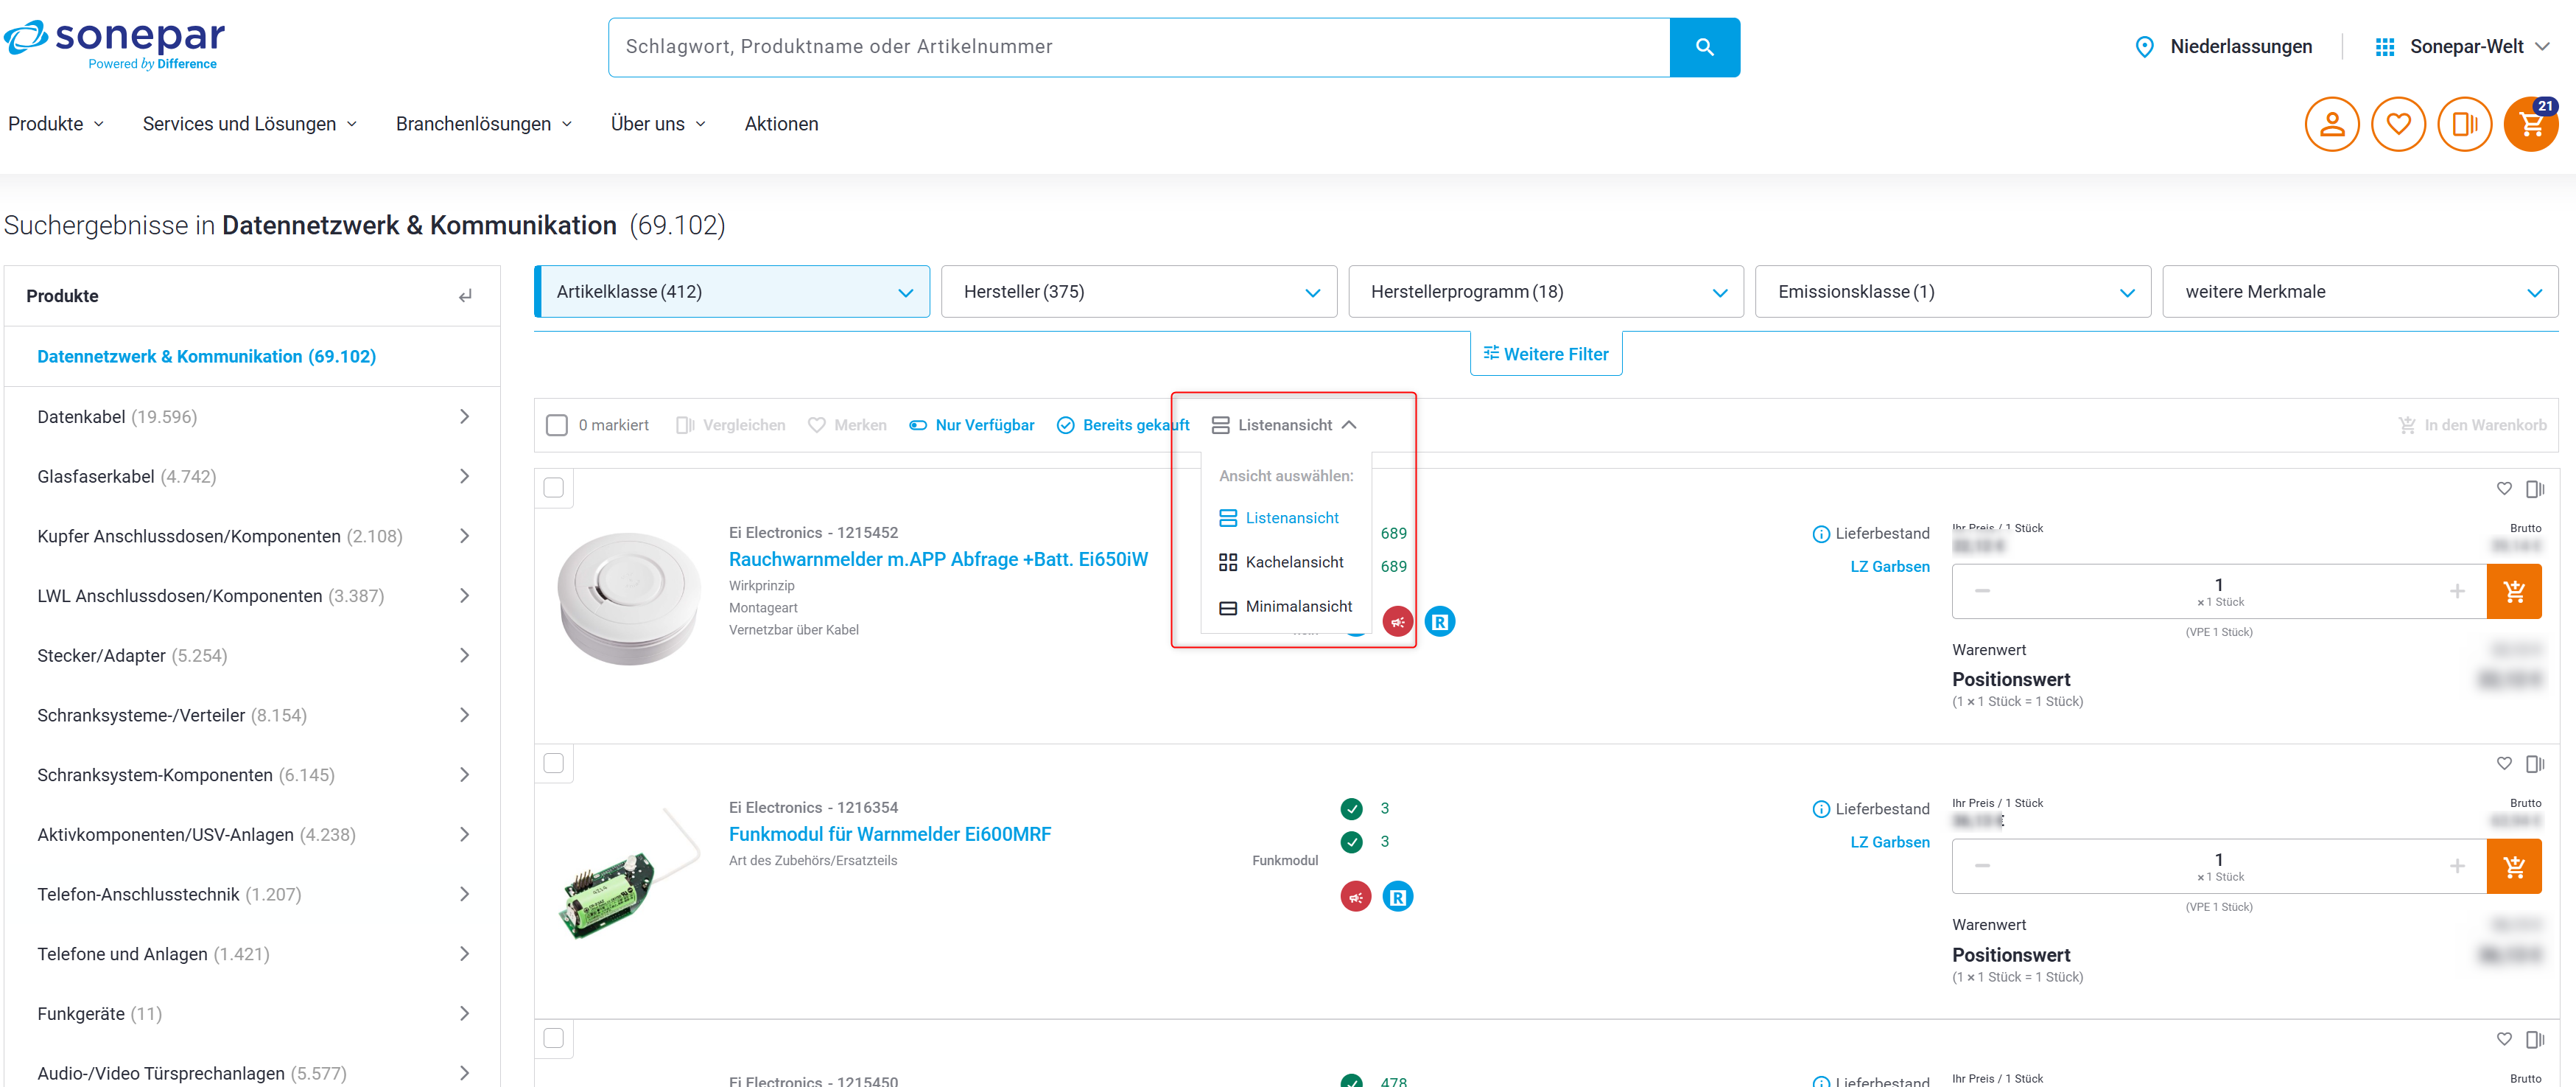Check the Funkmodul Ei600MRF checkbox
2576x1087 pixels.
point(553,763)
